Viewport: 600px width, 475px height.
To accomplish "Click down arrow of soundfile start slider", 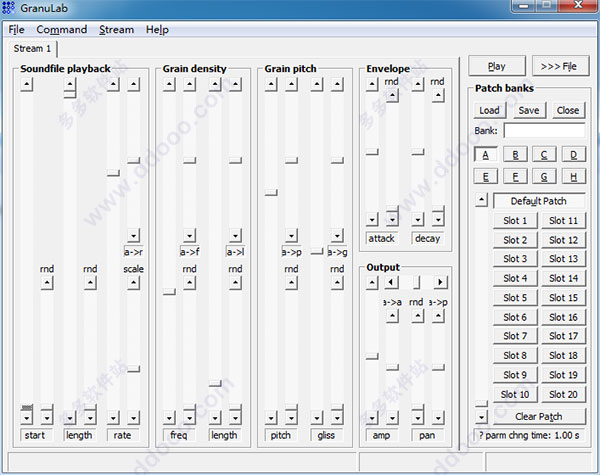I will 26,418.
